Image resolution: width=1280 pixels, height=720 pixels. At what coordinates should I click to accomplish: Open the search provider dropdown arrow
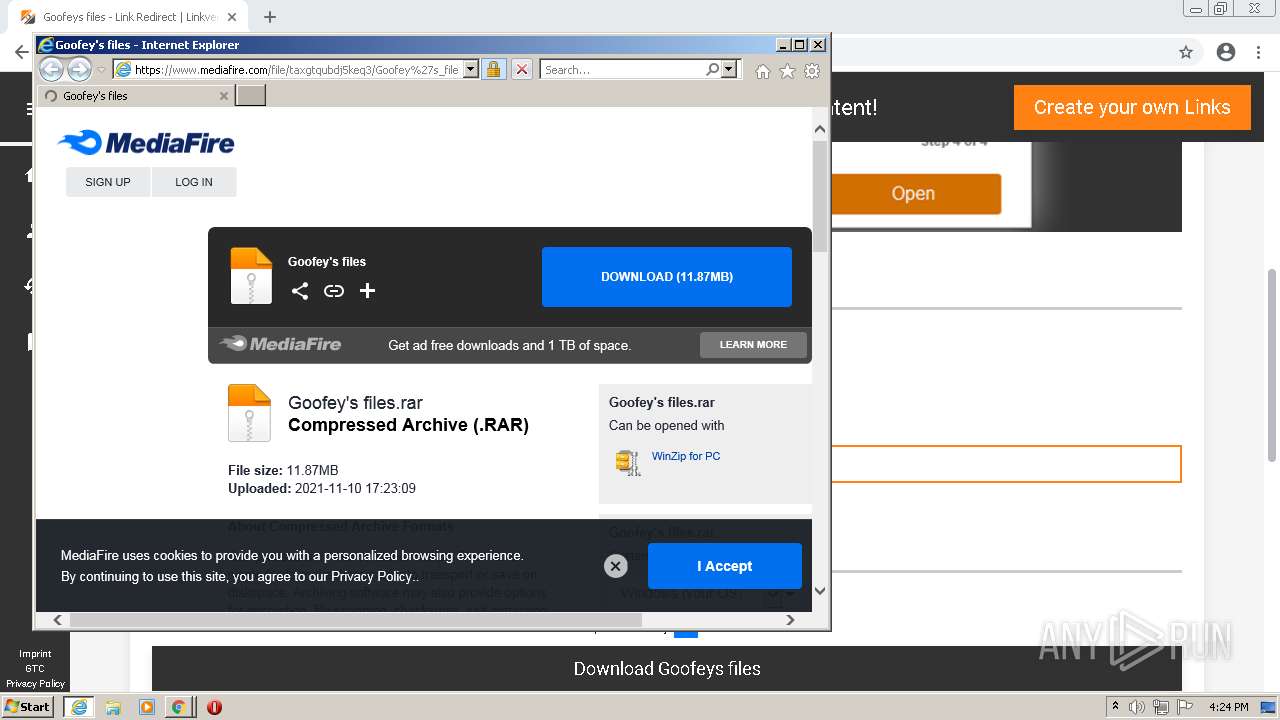pos(729,70)
